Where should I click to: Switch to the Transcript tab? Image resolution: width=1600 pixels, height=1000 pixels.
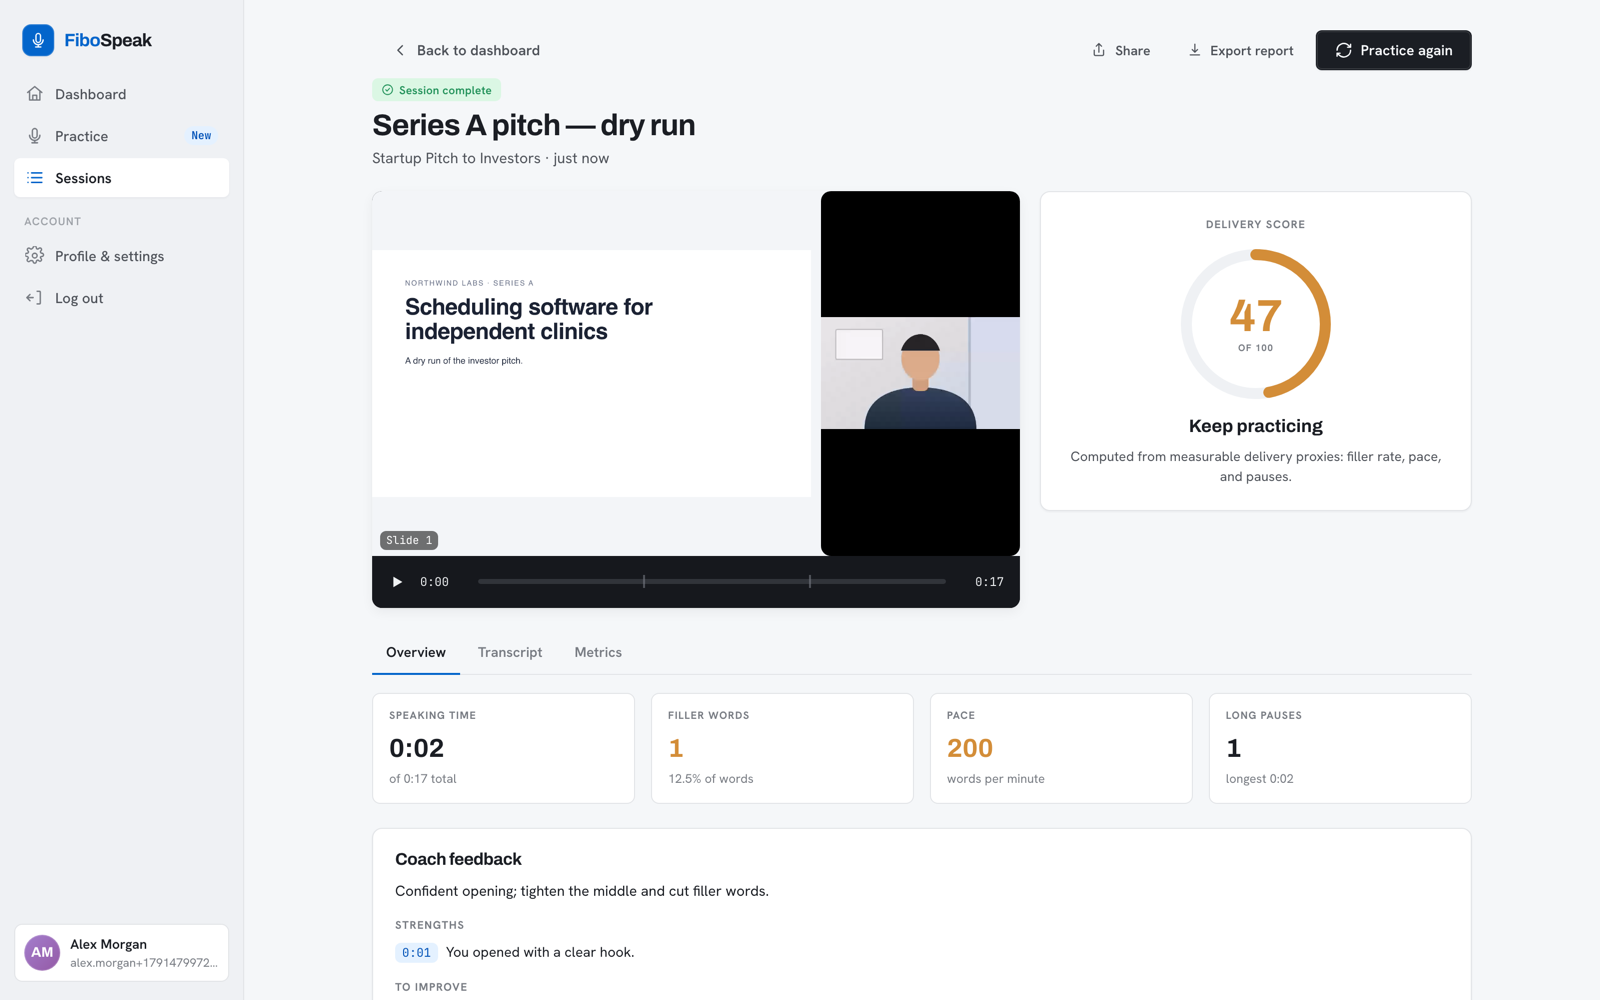tap(510, 652)
